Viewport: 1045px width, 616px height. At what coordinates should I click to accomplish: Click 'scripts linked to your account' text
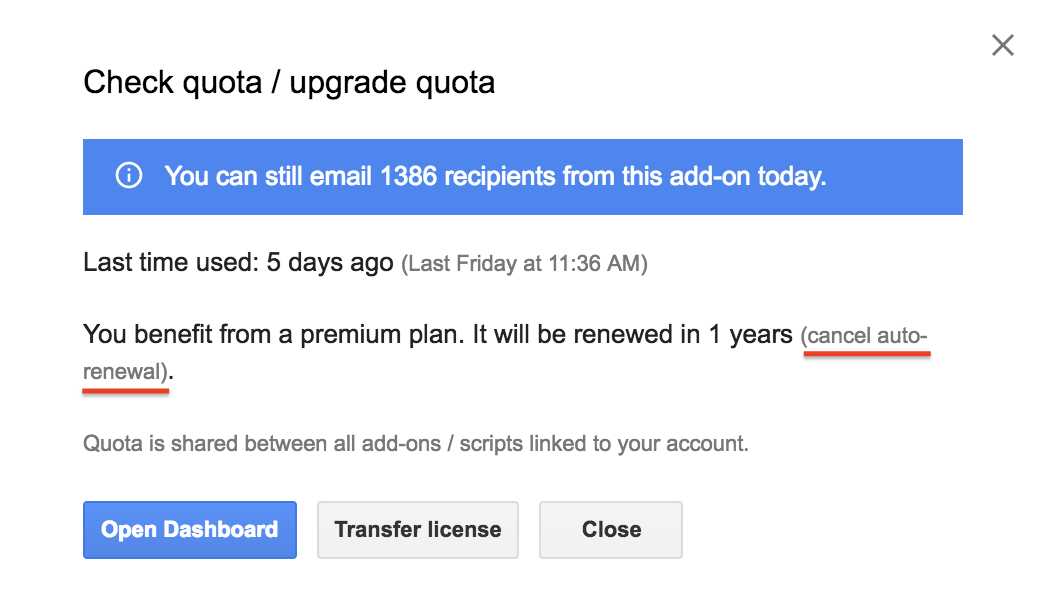coord(604,443)
